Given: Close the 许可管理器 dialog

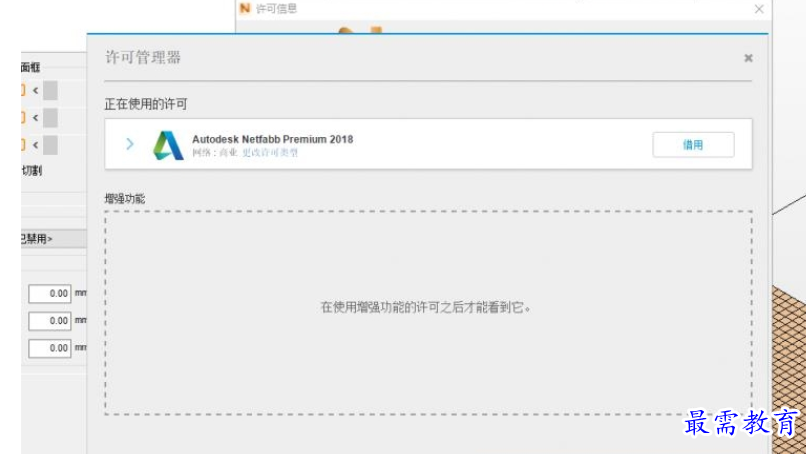Looking at the screenshot, I should [748, 58].
